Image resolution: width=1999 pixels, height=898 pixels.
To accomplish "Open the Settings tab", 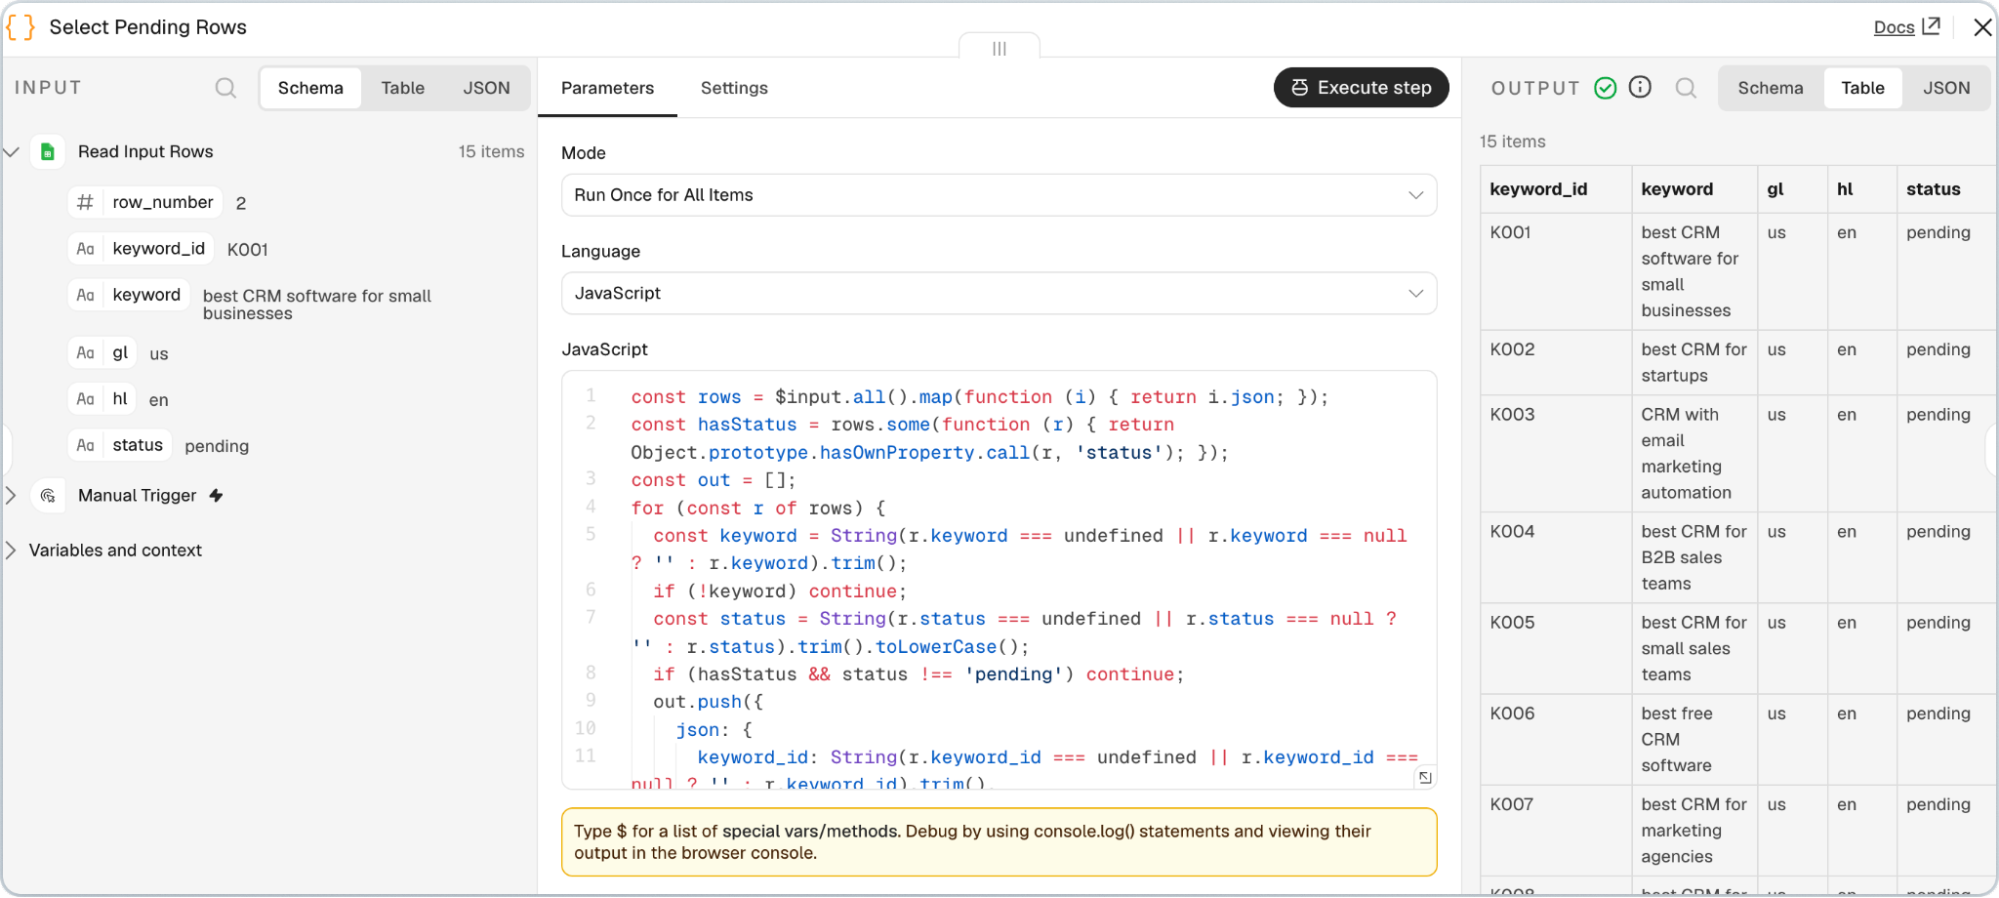I will click(x=734, y=88).
